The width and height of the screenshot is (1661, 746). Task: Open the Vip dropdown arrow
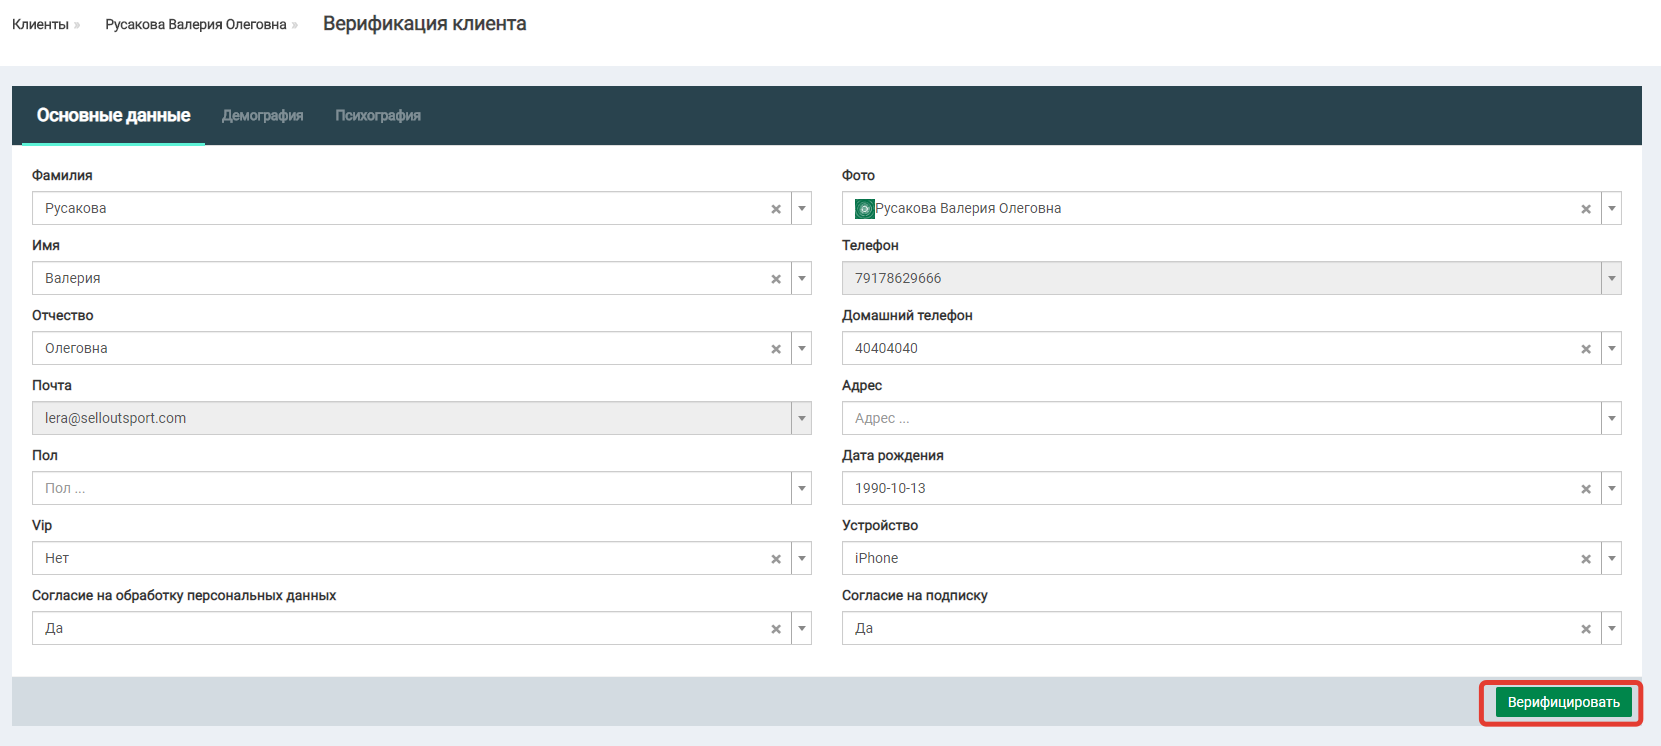click(801, 559)
